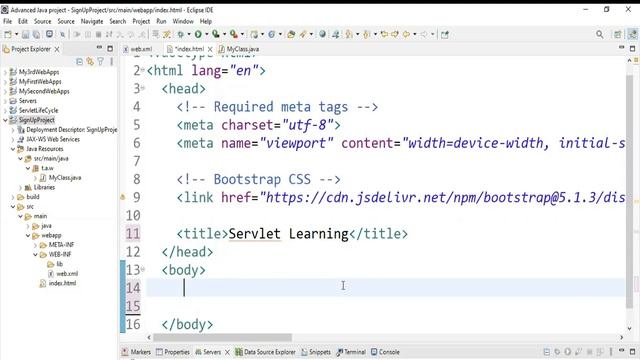Open the Terminal tab
The image size is (640, 360).
(x=351, y=352)
